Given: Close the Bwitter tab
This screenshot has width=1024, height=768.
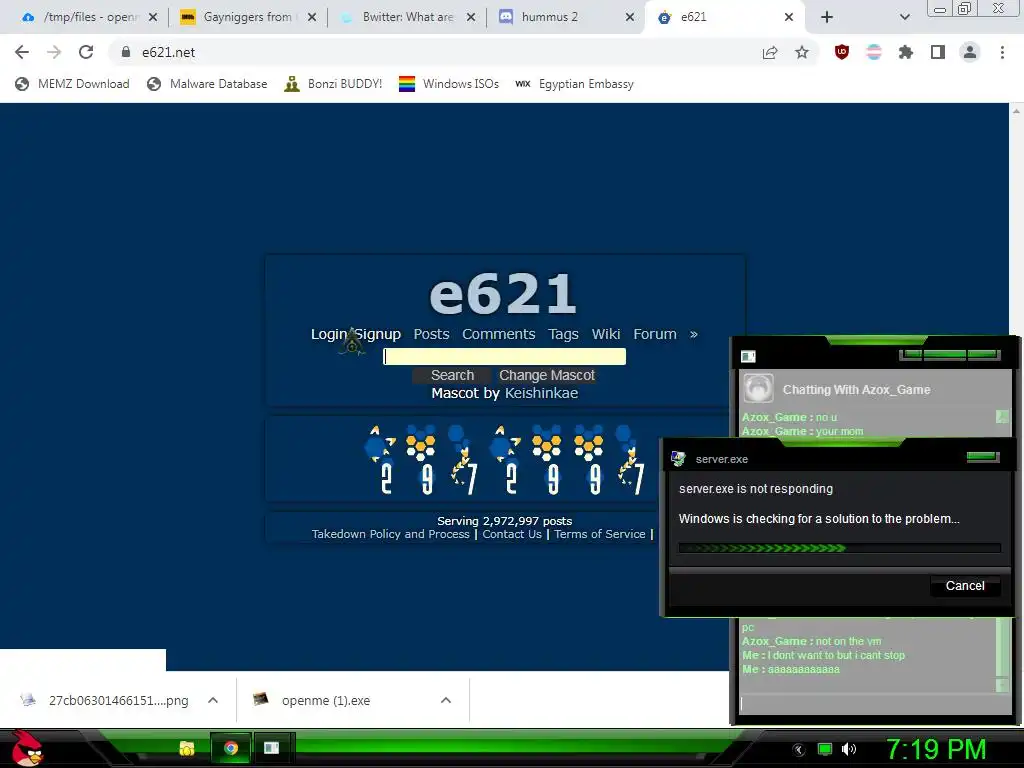Looking at the screenshot, I should click(470, 18).
